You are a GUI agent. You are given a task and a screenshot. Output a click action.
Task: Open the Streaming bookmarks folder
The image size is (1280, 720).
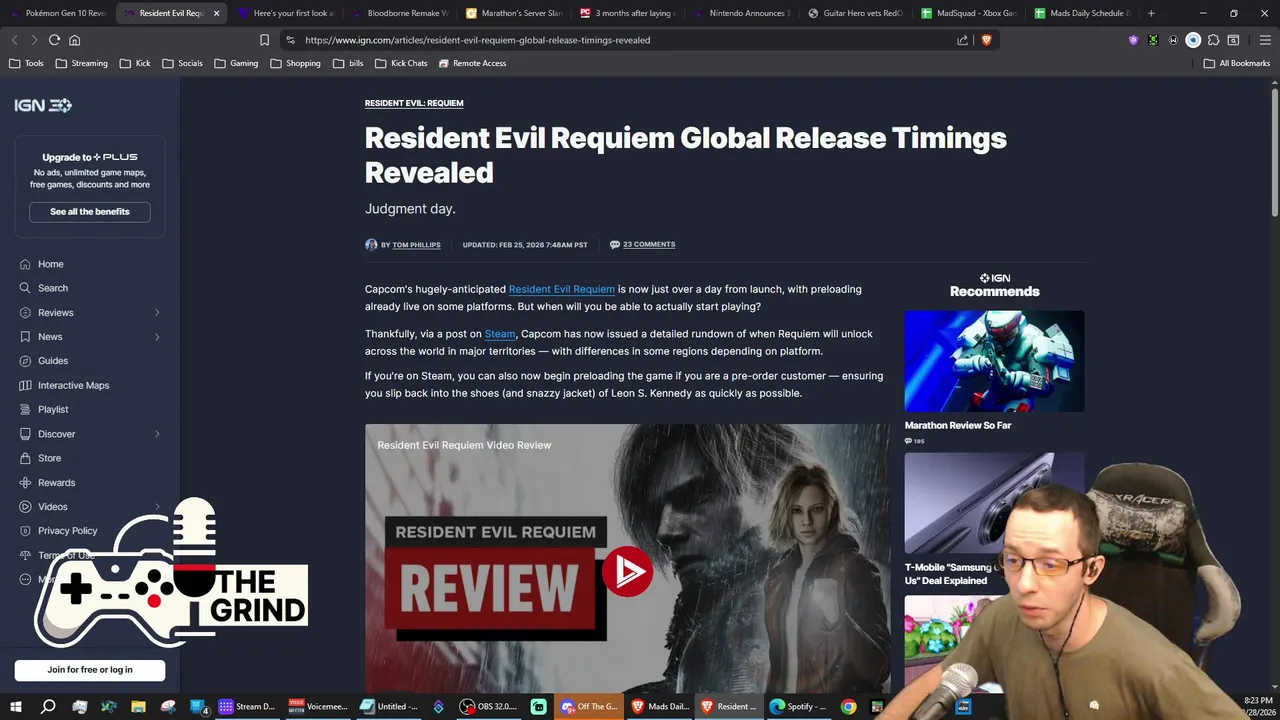pyautogui.click(x=81, y=63)
